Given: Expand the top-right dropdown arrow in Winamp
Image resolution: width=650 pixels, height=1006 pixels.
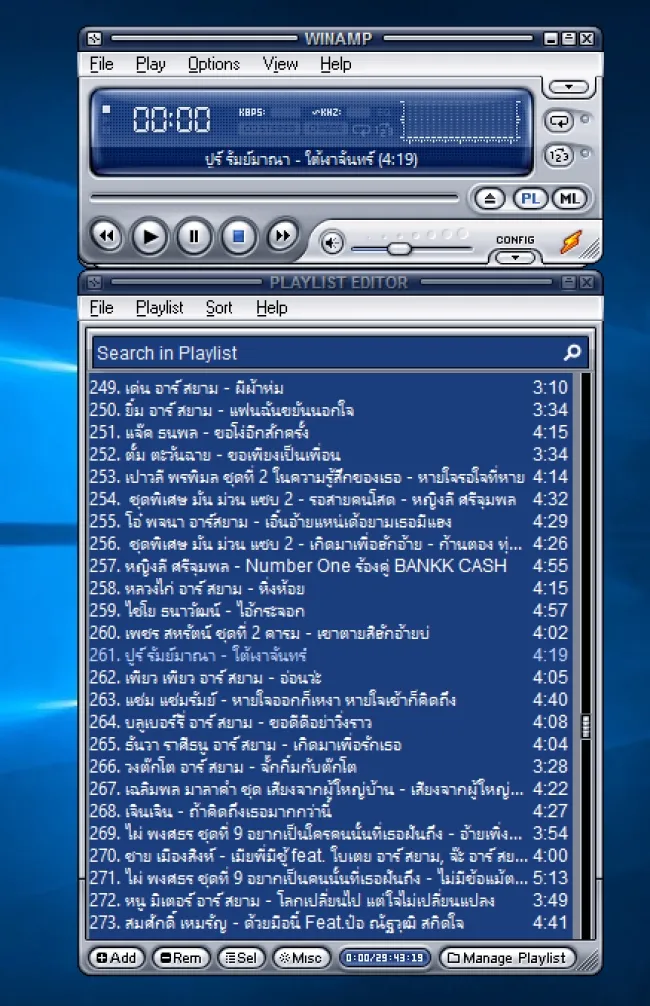Looking at the screenshot, I should point(569,87).
